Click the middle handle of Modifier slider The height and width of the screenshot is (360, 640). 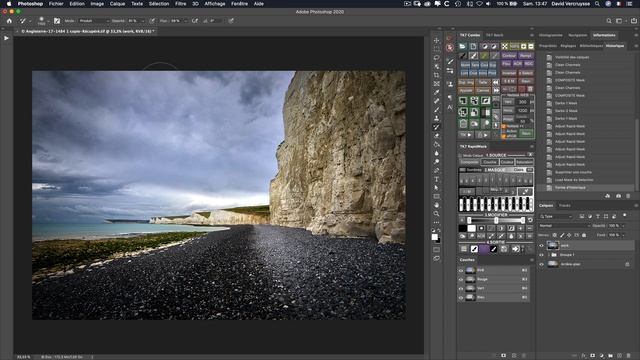click(496, 220)
